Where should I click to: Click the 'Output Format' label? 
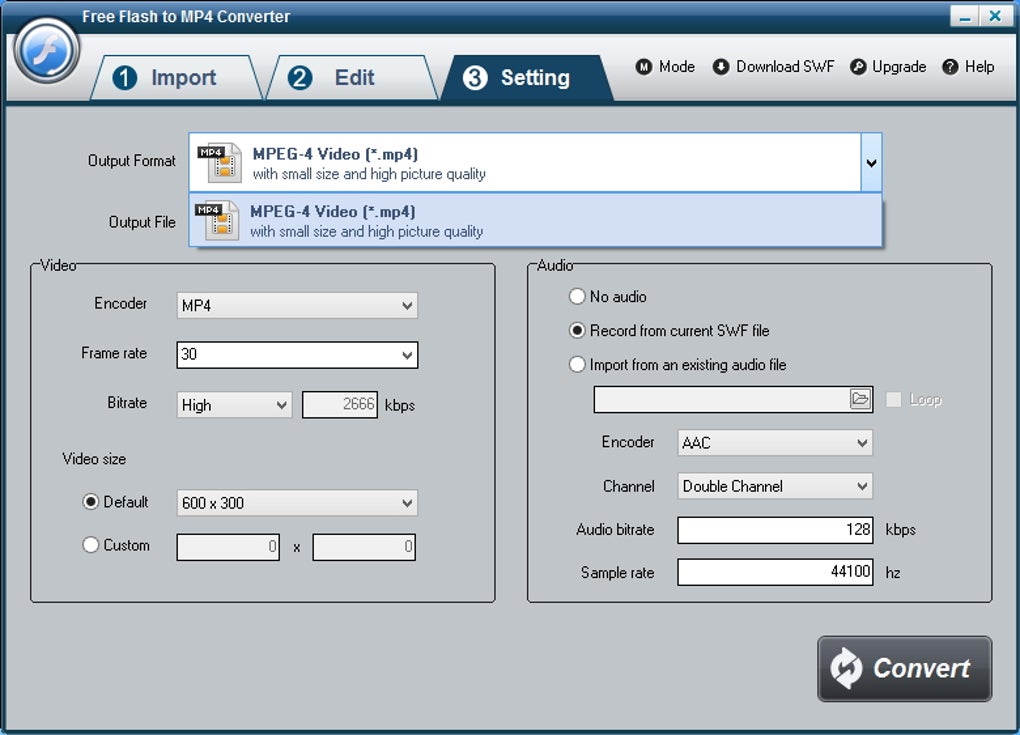click(132, 161)
